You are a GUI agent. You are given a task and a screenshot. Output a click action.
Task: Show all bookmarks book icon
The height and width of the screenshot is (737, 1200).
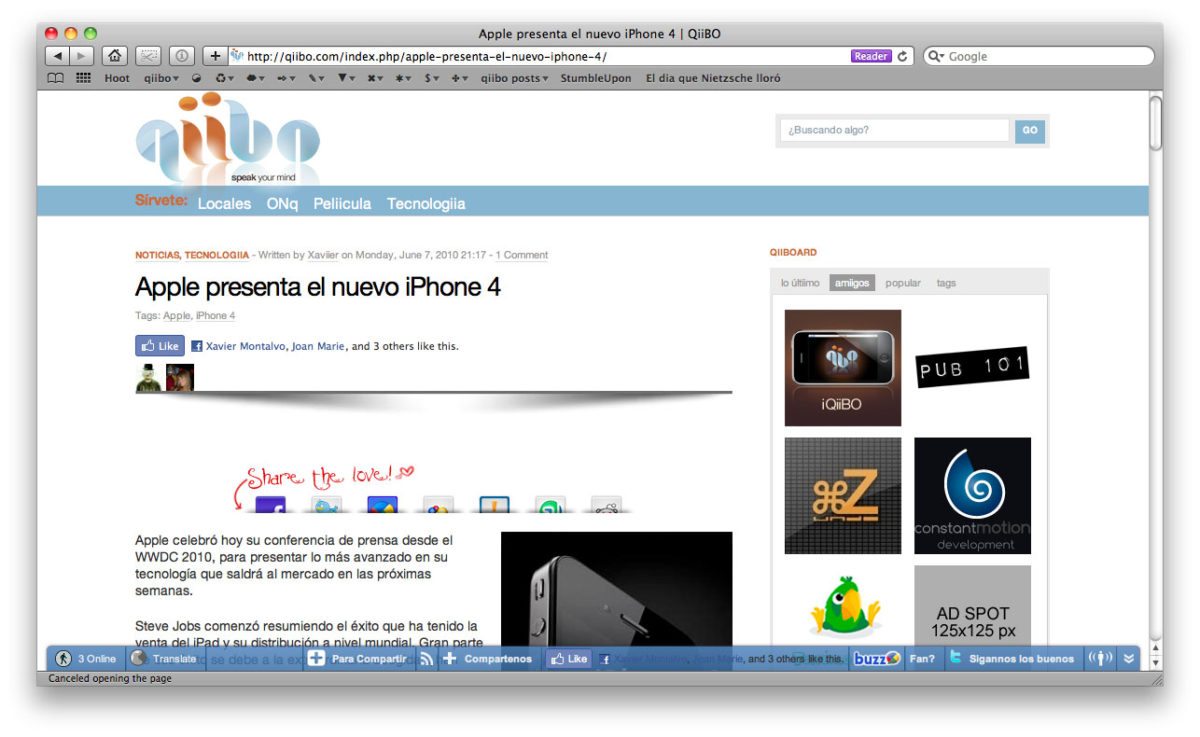[x=57, y=78]
